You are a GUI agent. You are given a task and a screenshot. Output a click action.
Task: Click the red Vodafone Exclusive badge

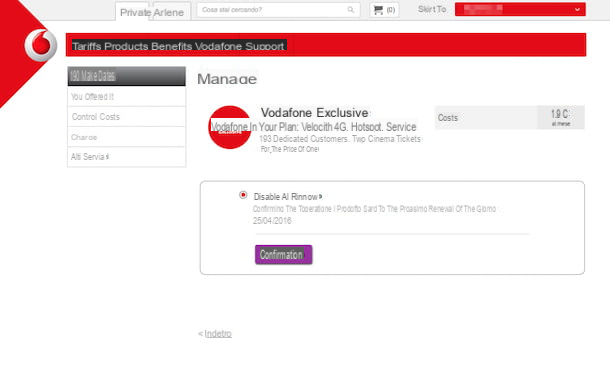click(x=230, y=127)
